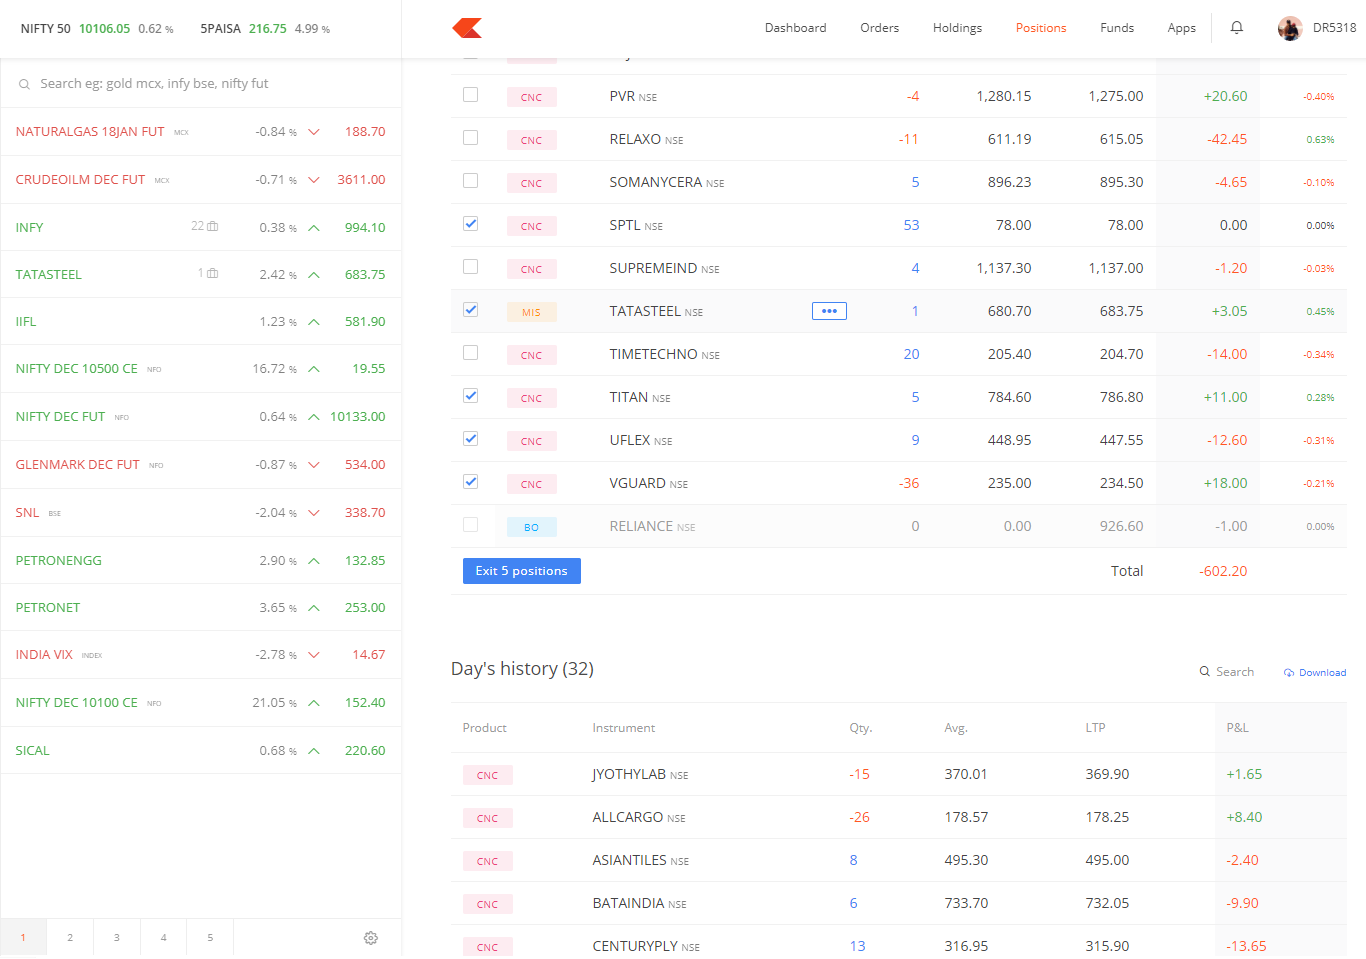Viewport: 1366px width, 959px height.
Task: Click the INFY holdings briefcase icon
Action: coord(212,226)
